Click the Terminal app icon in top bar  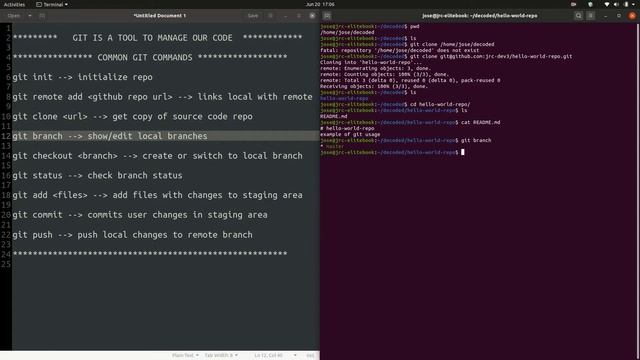click(39, 4)
